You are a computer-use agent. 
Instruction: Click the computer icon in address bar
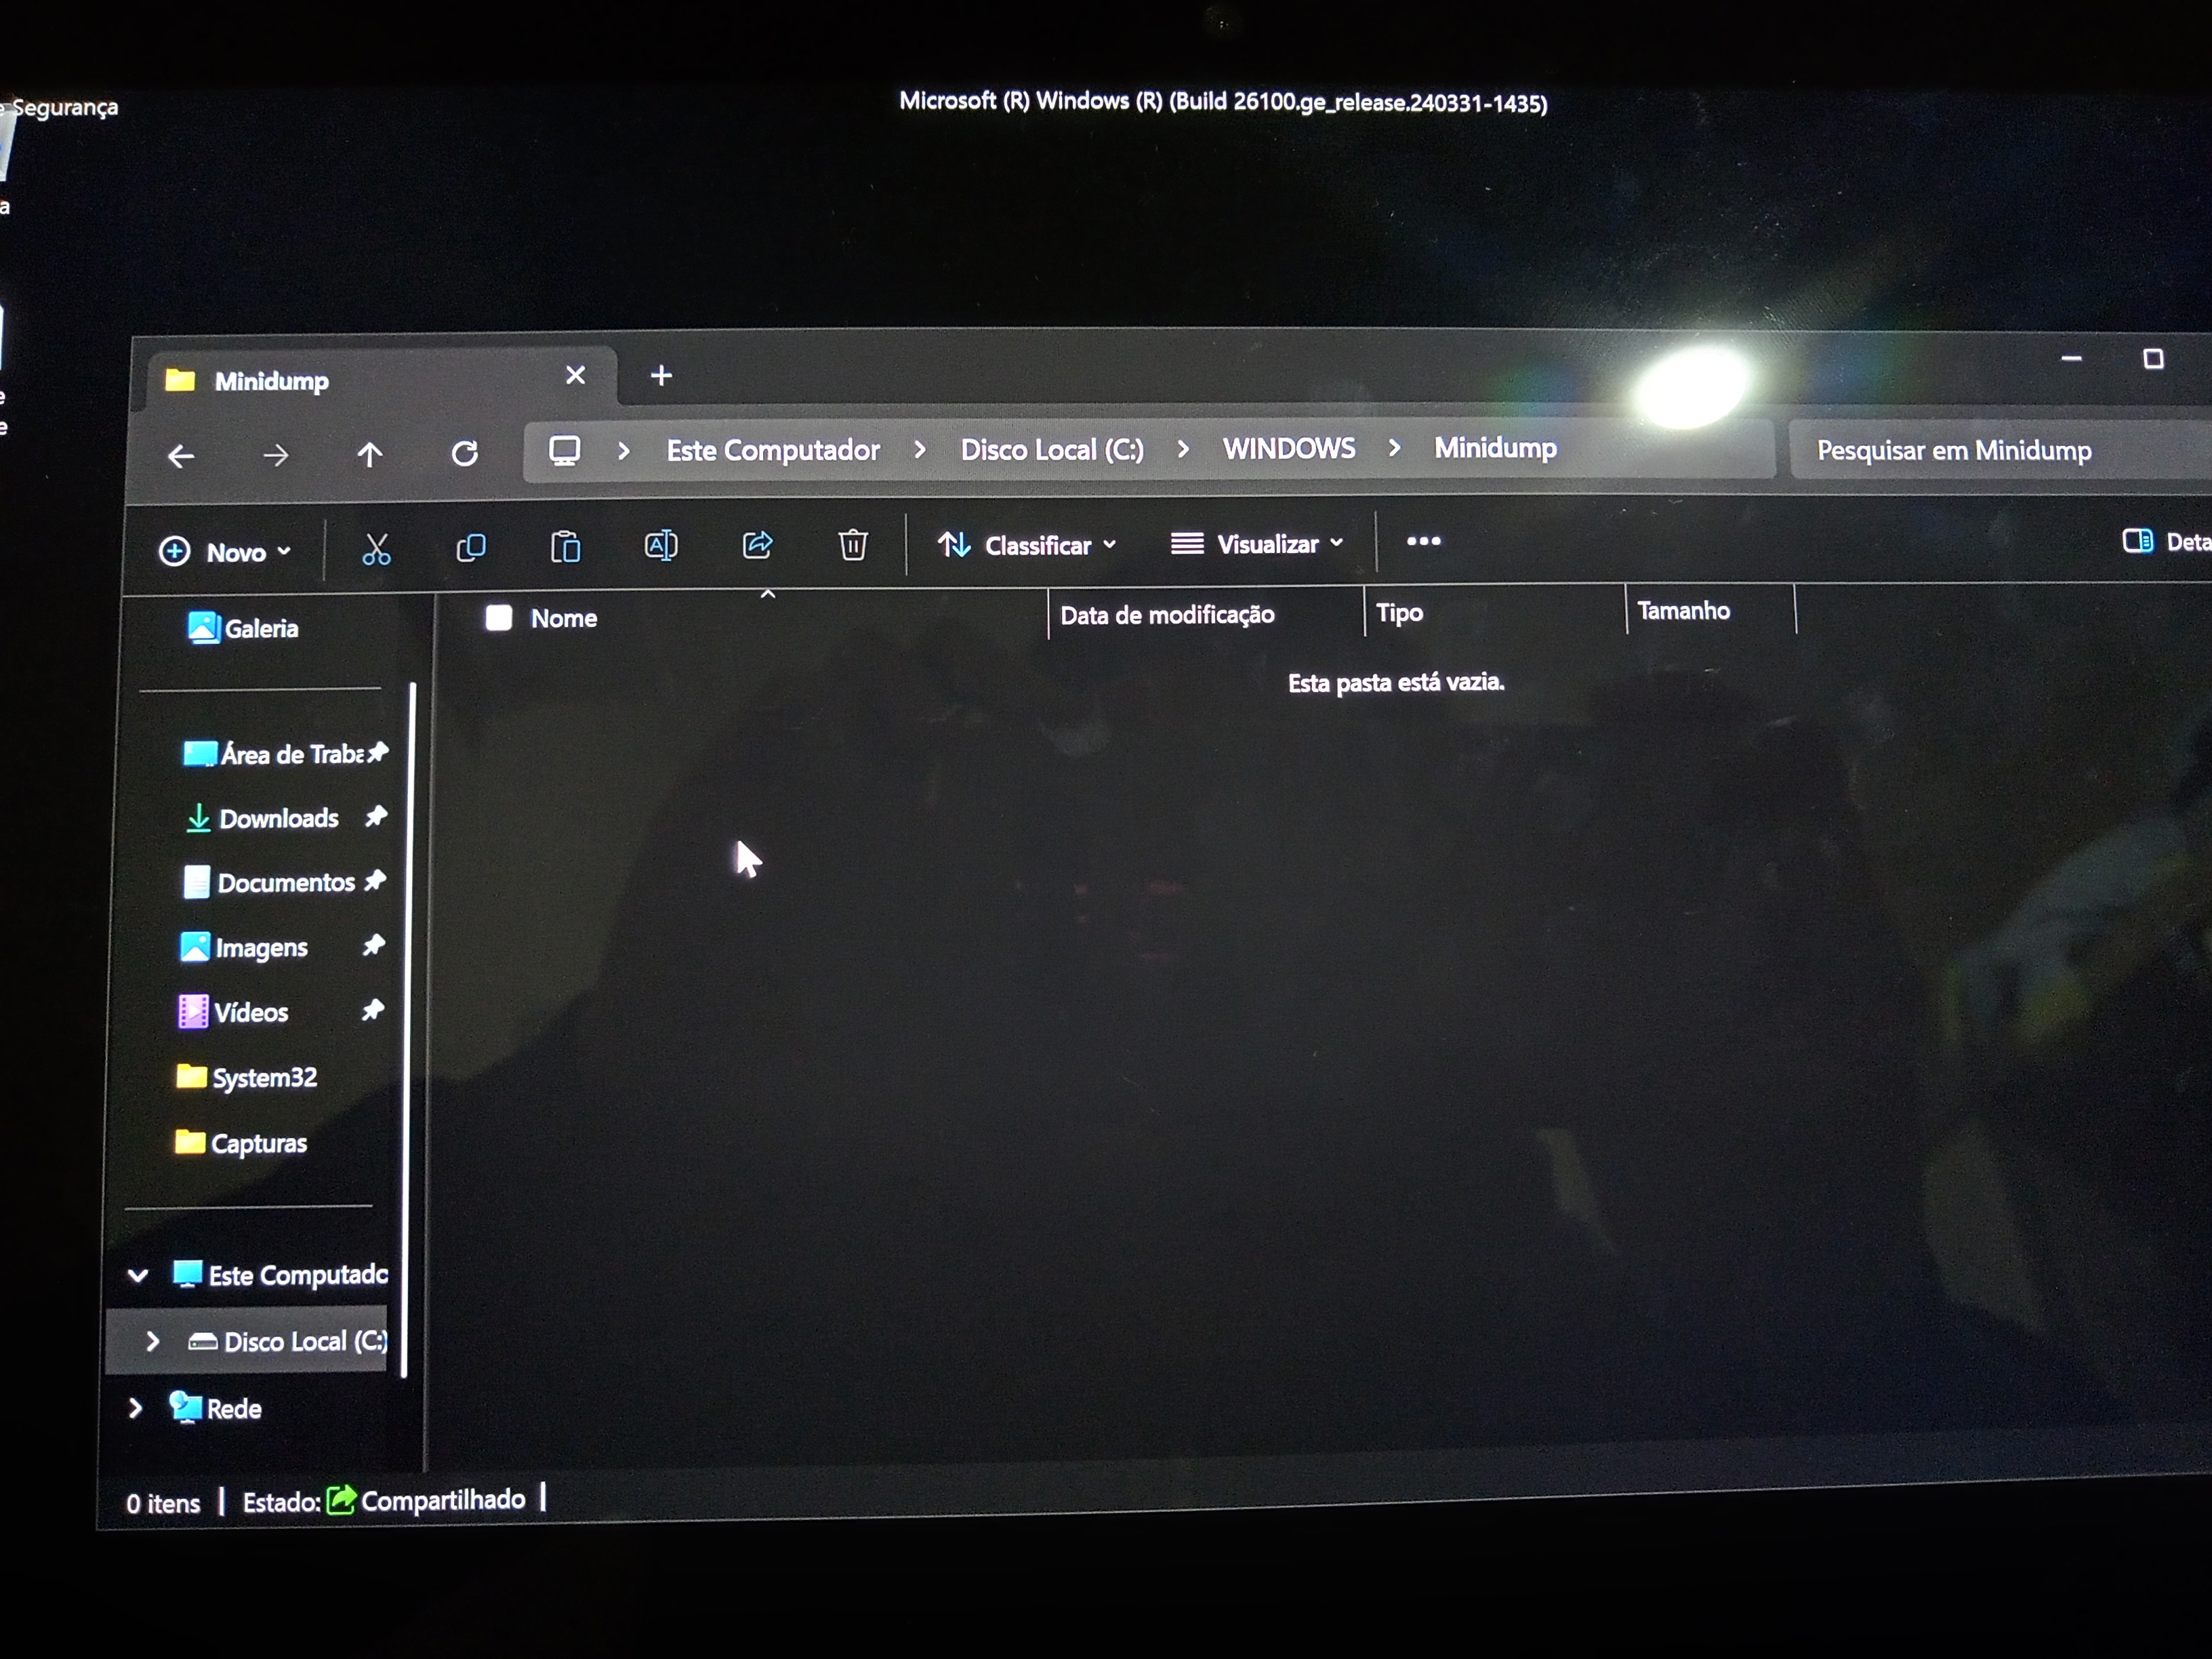565,450
